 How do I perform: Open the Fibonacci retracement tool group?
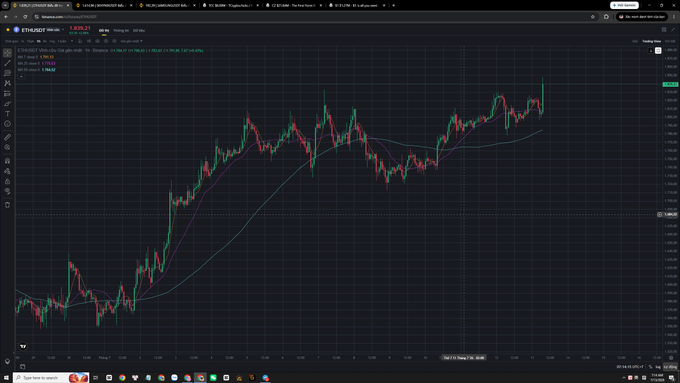point(7,73)
